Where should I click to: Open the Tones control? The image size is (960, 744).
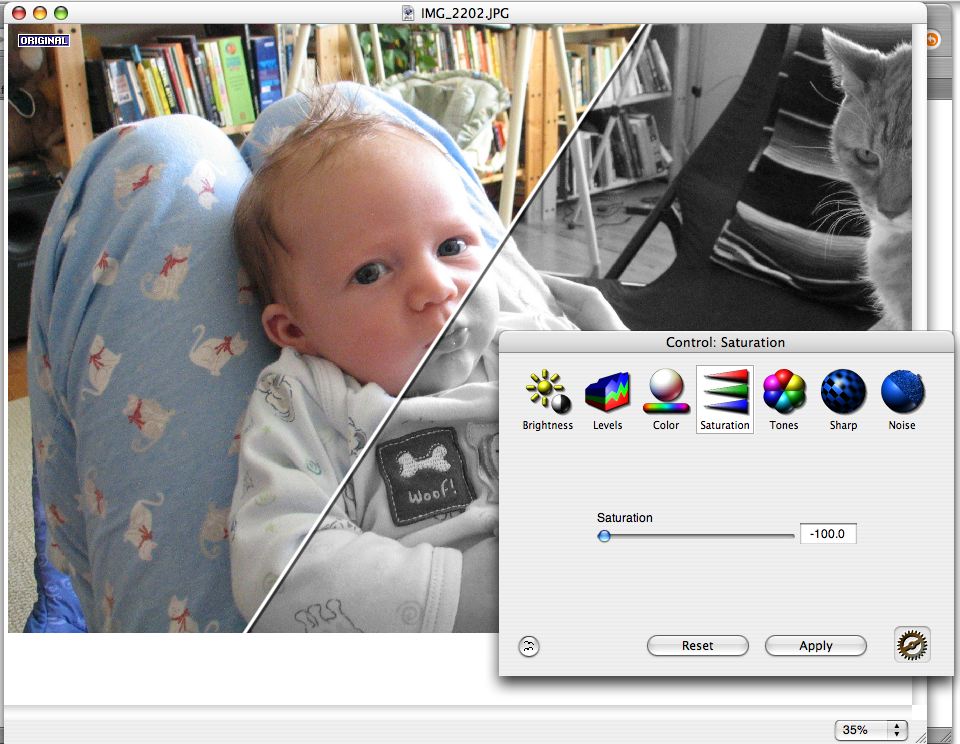(x=784, y=400)
